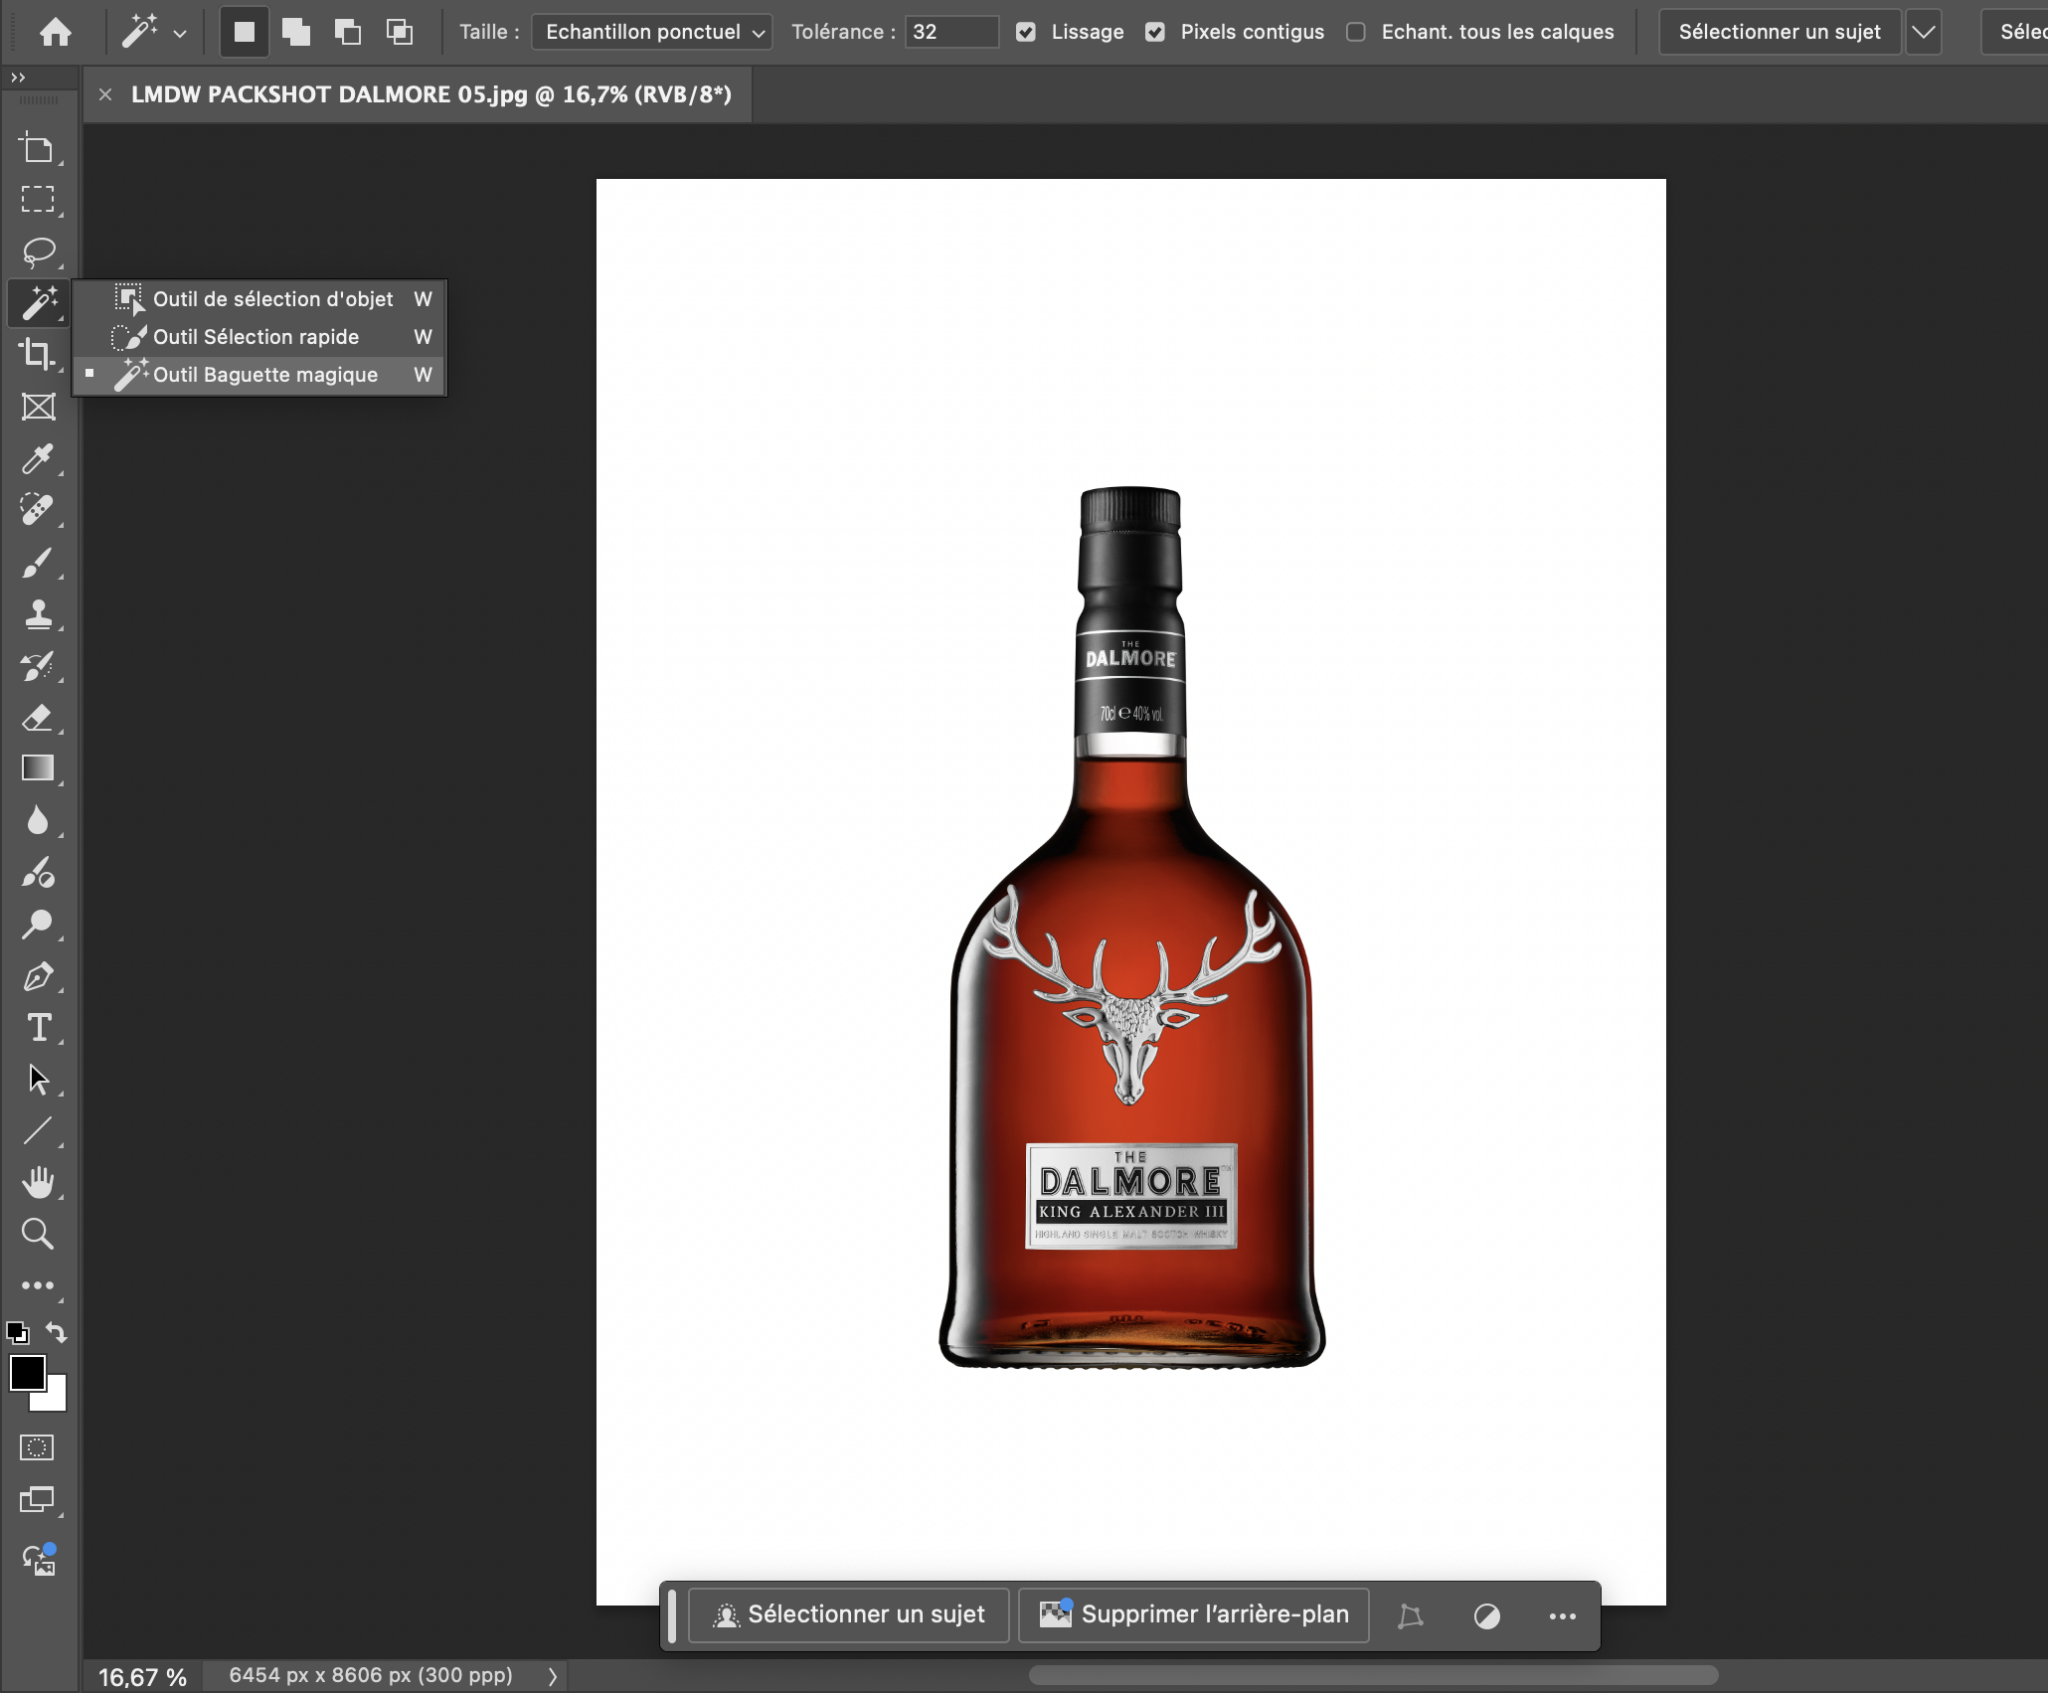The height and width of the screenshot is (1693, 2048).
Task: Click Supprimer l'arrière-plan button
Action: pos(1194,1615)
